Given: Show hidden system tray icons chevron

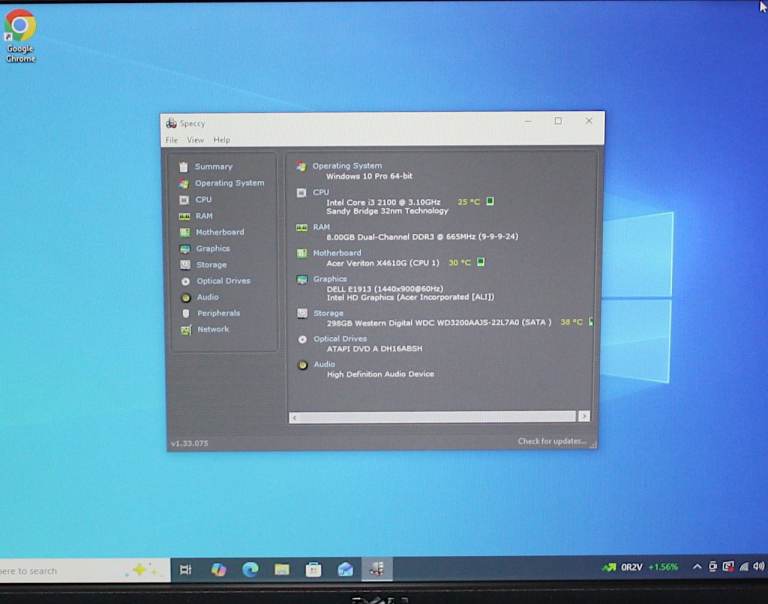Looking at the screenshot, I should coord(696,567).
